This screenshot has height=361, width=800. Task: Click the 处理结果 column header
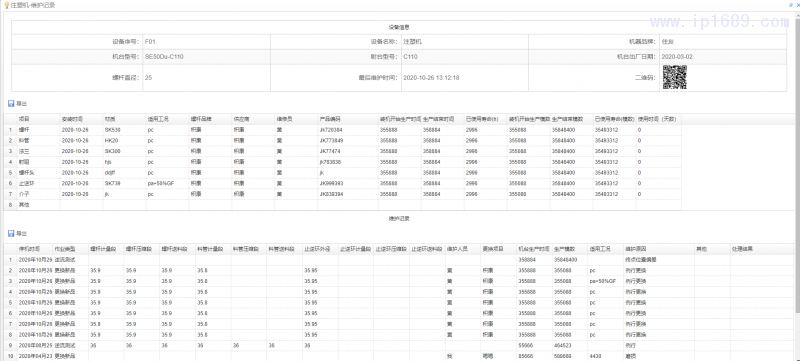(x=742, y=249)
